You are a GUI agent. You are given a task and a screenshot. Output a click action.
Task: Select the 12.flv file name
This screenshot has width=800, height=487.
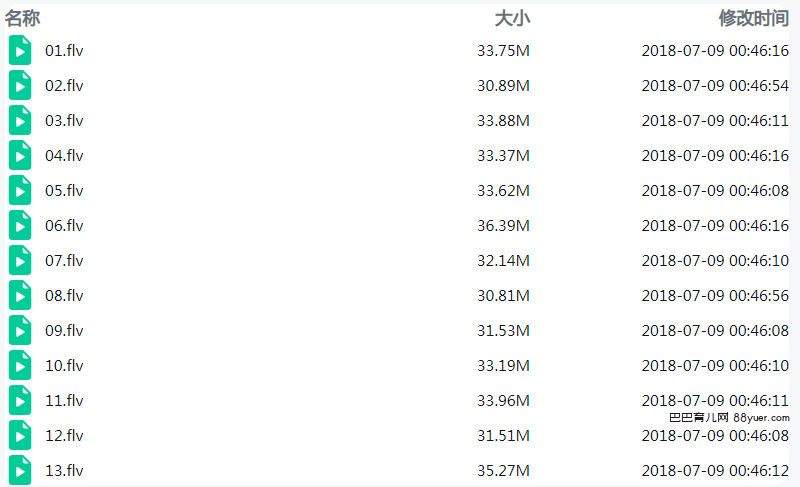click(x=64, y=435)
